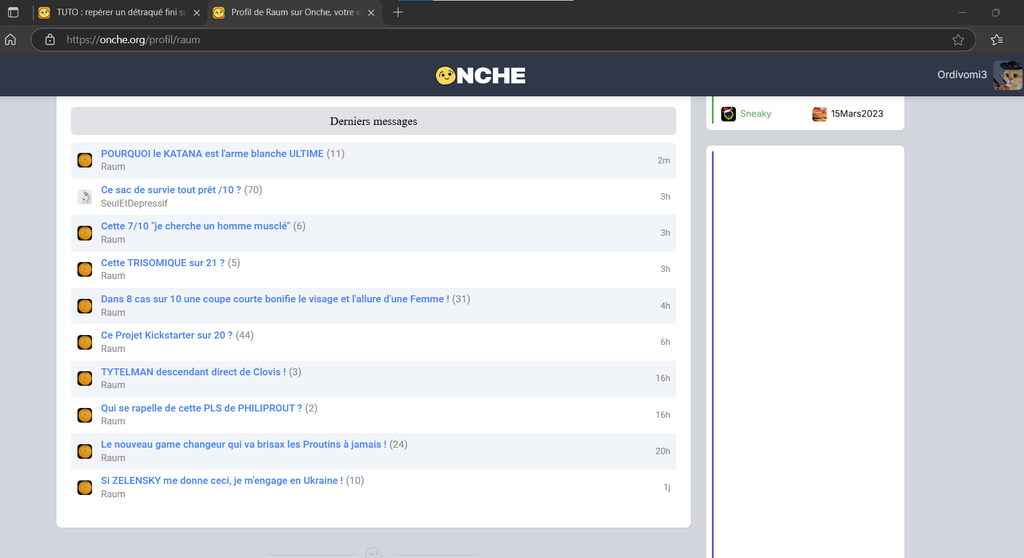Open a new browser tab
Image resolution: width=1024 pixels, height=558 pixels.
[x=398, y=12]
